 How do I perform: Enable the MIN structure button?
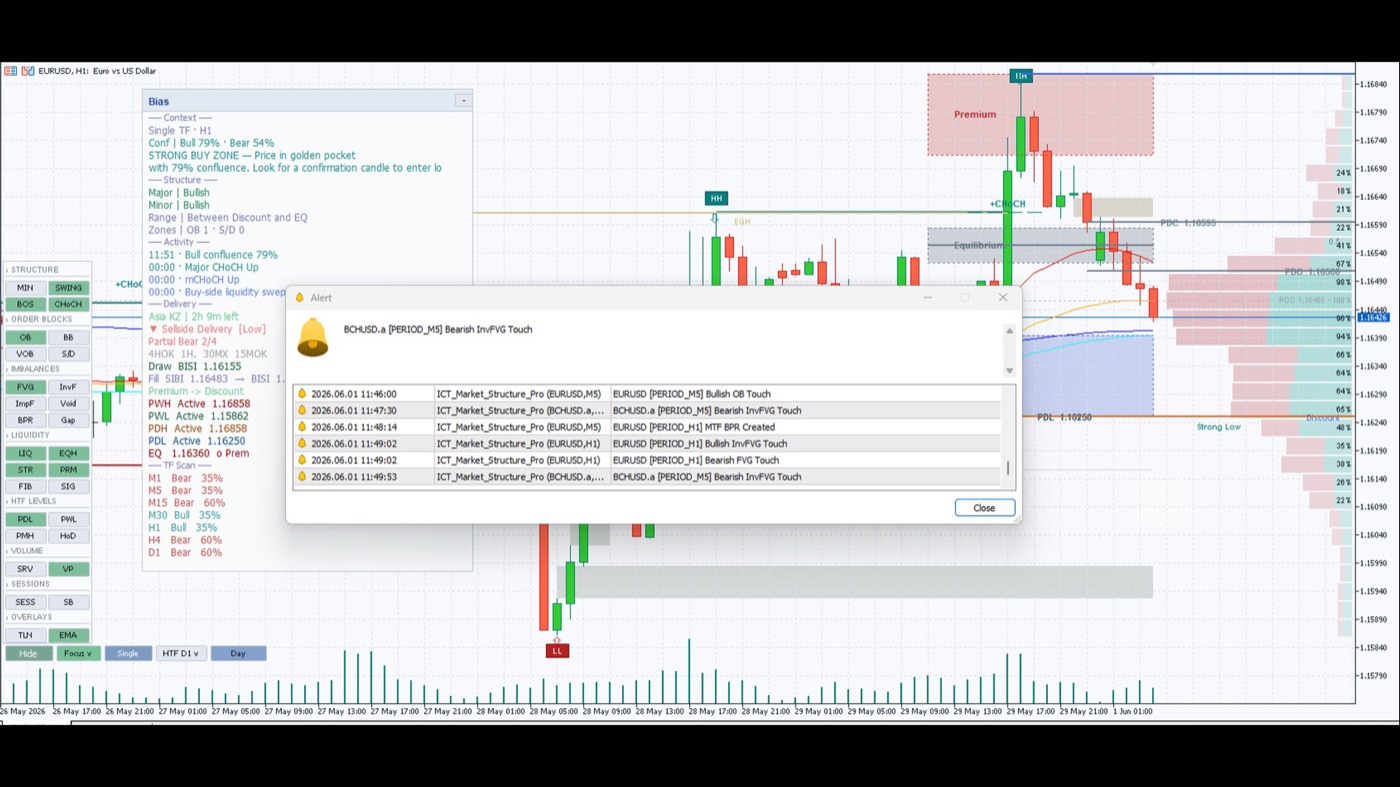(x=25, y=288)
